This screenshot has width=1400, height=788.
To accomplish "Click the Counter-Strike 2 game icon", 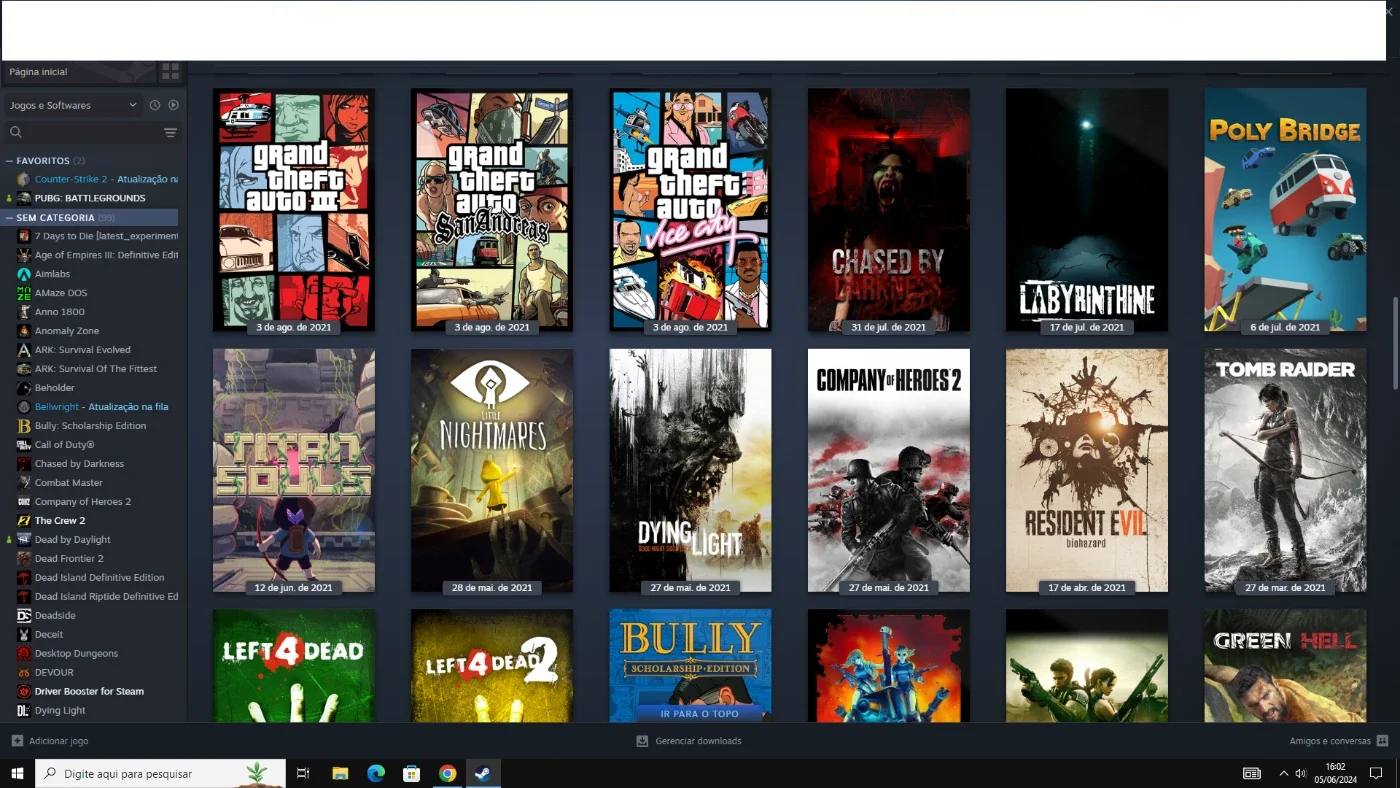I will (x=24, y=179).
